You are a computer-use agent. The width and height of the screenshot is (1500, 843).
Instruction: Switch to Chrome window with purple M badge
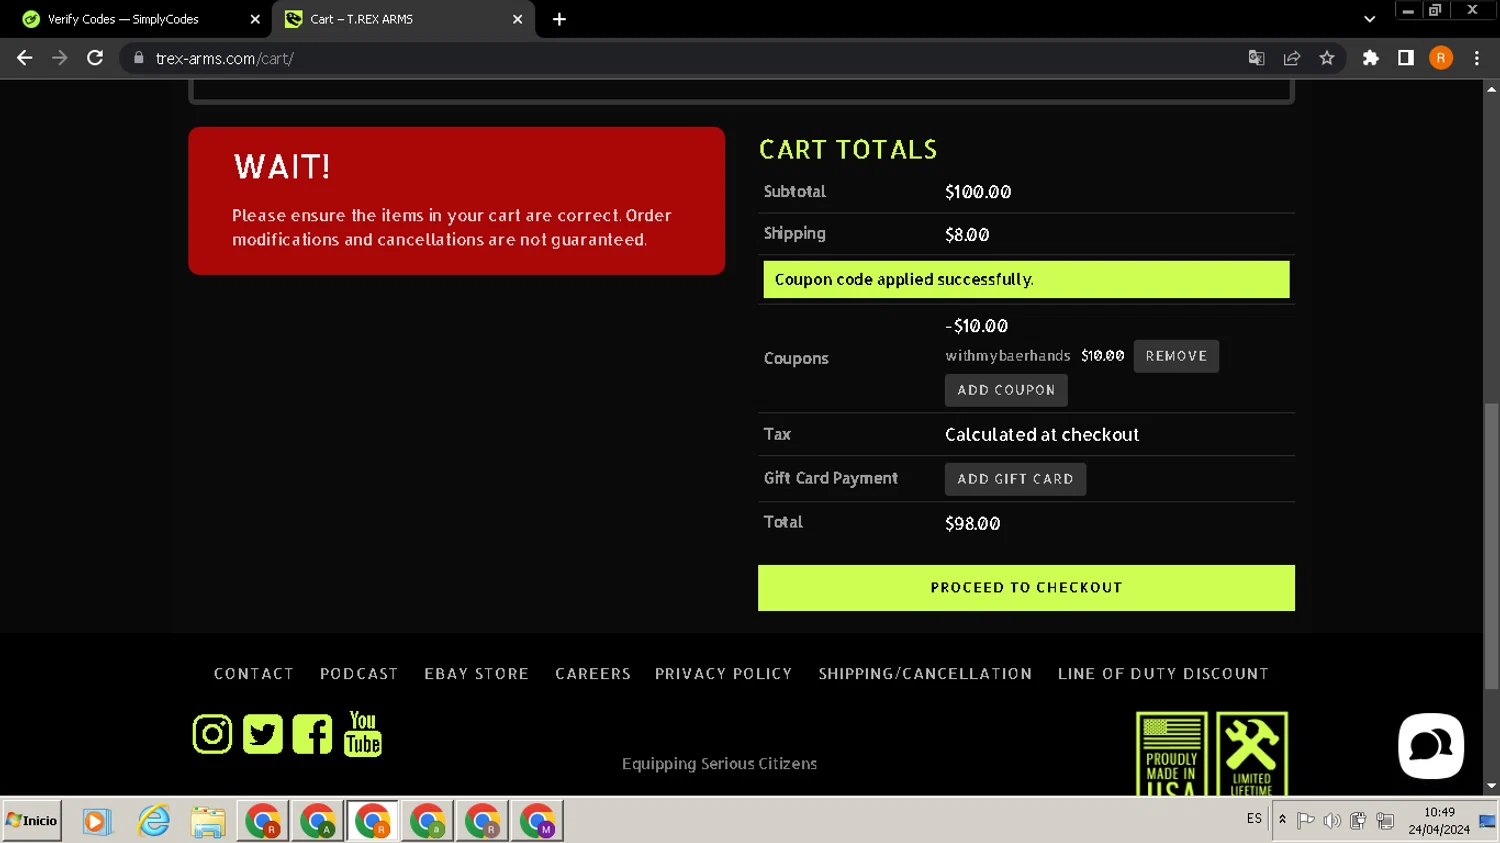click(538, 821)
